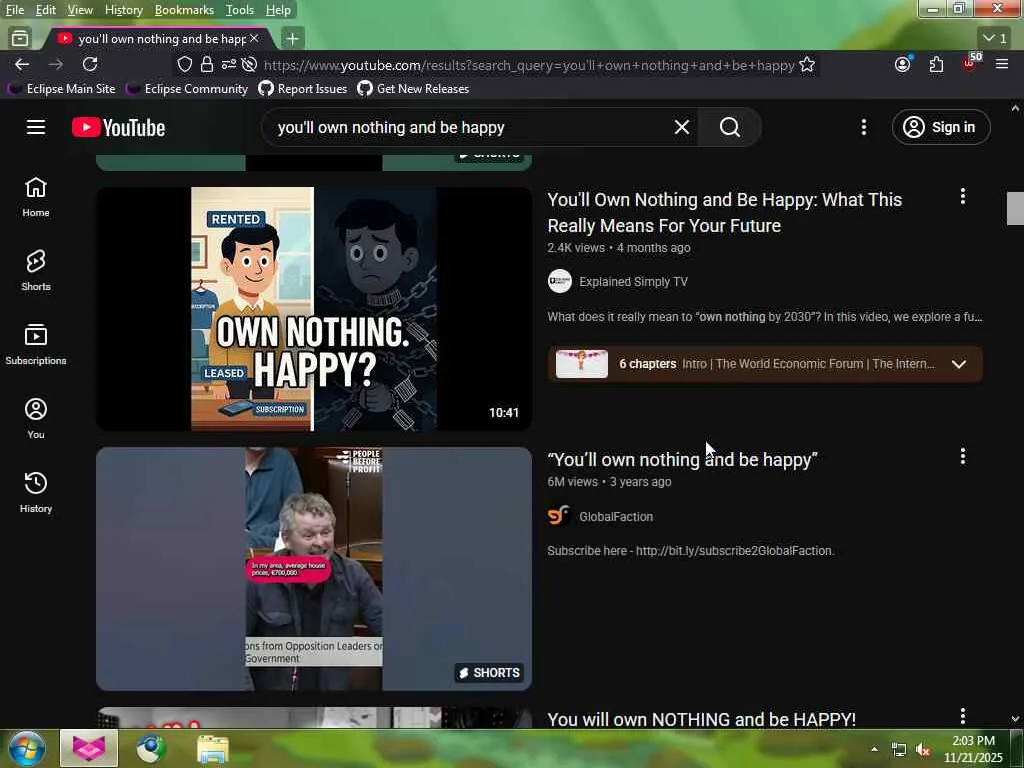The width and height of the screenshot is (1024, 768).
Task: Open the Tools menu
Action: click(x=240, y=10)
